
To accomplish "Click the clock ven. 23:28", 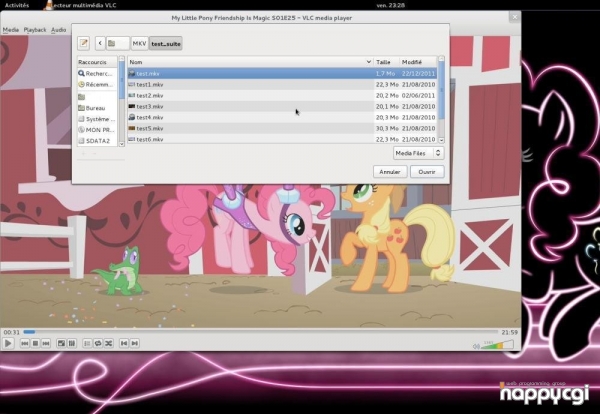I will tap(391, 5).
